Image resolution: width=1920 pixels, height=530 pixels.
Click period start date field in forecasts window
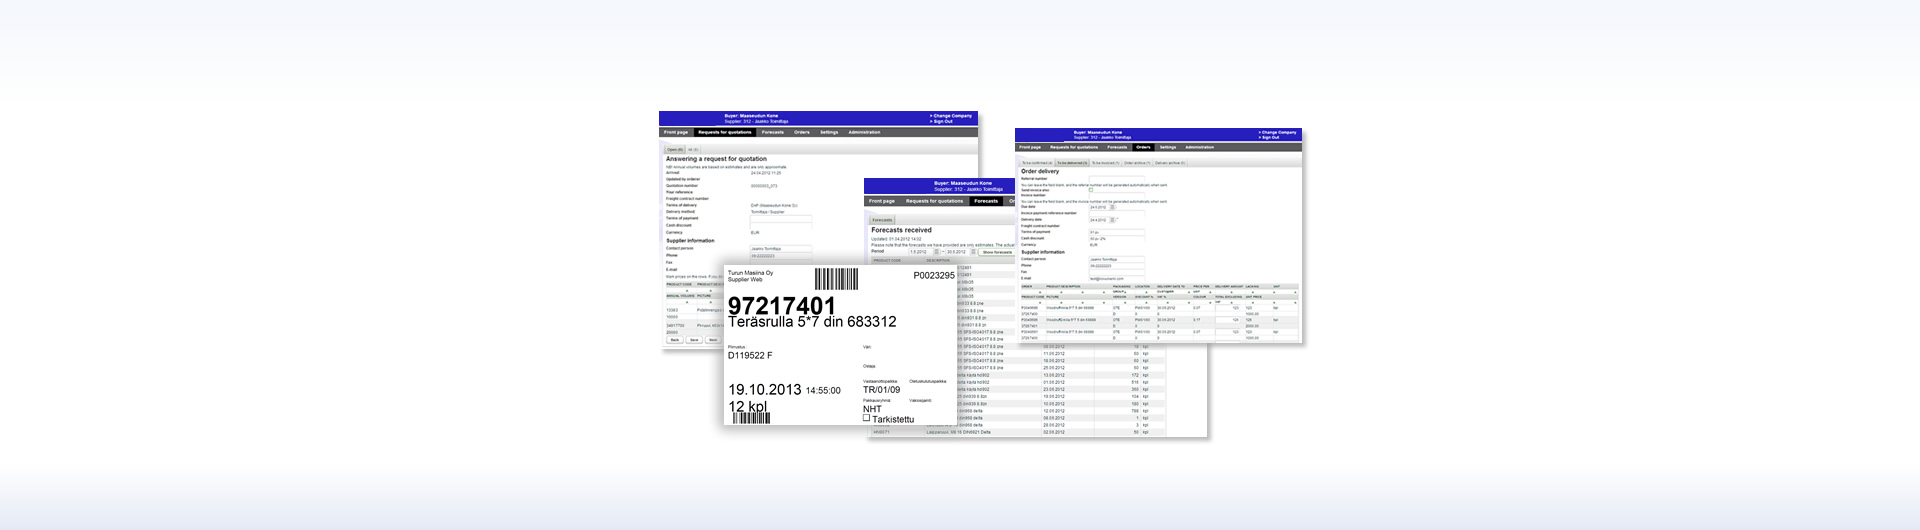click(x=921, y=252)
